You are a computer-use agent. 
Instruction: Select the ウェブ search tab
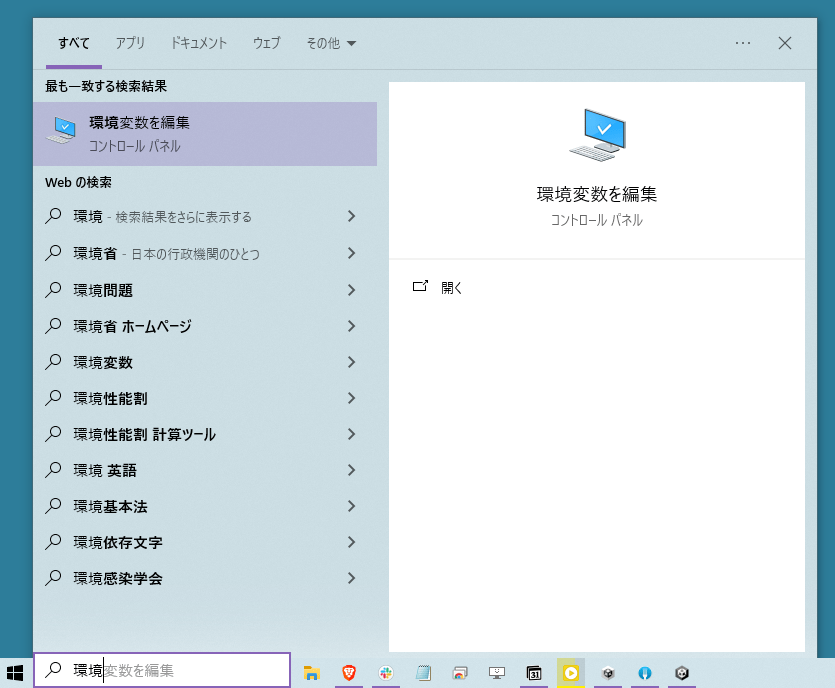[267, 43]
